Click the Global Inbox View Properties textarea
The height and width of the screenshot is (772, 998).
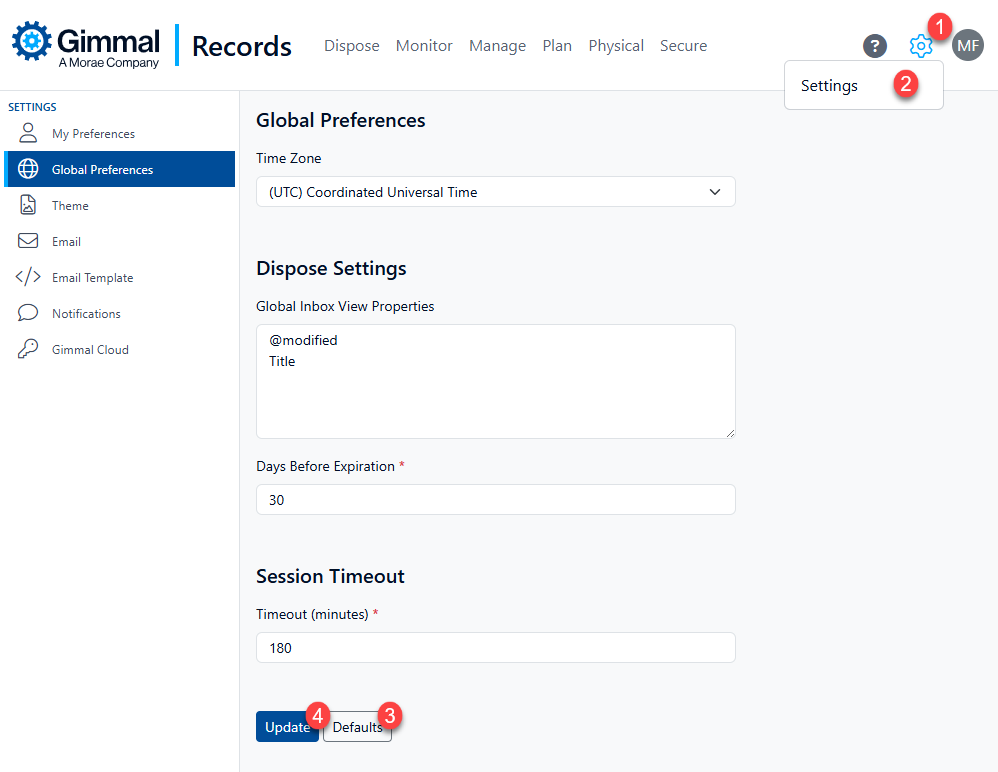coord(495,381)
